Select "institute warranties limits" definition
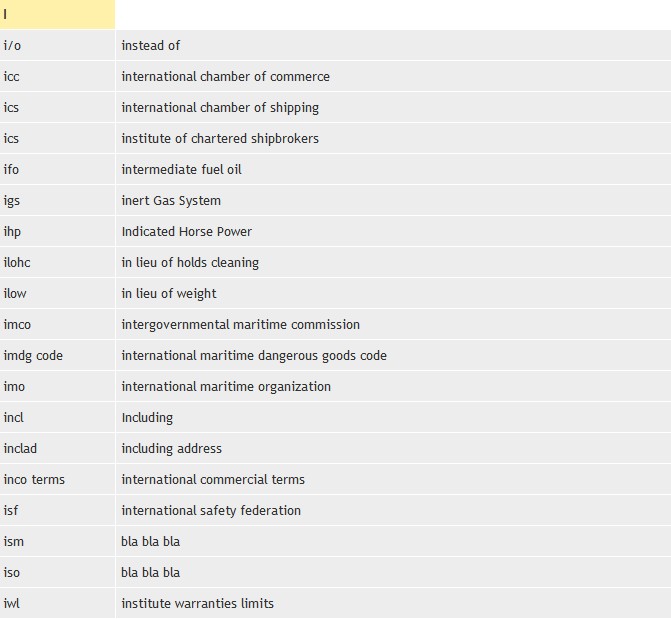This screenshot has height=619, width=671. pos(197,603)
